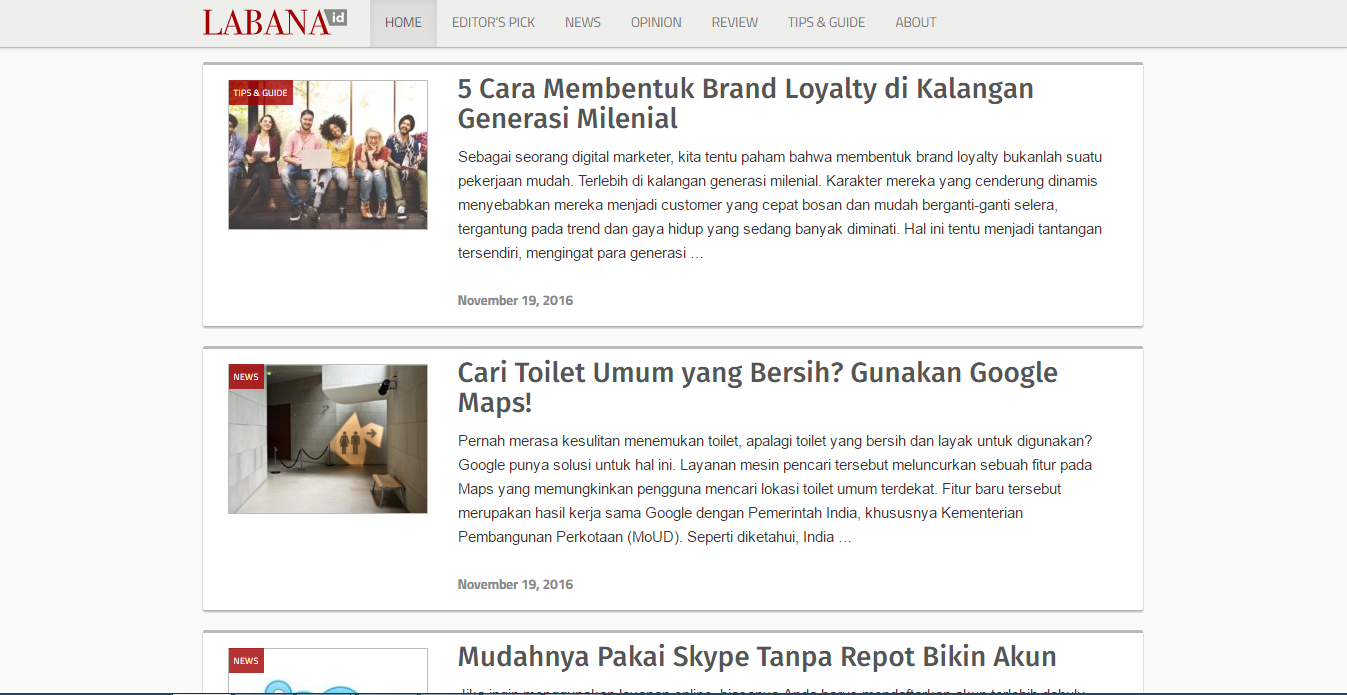1347x695 pixels.
Task: Open the Cari Toilet Umum Google Maps headline
Action: (758, 387)
